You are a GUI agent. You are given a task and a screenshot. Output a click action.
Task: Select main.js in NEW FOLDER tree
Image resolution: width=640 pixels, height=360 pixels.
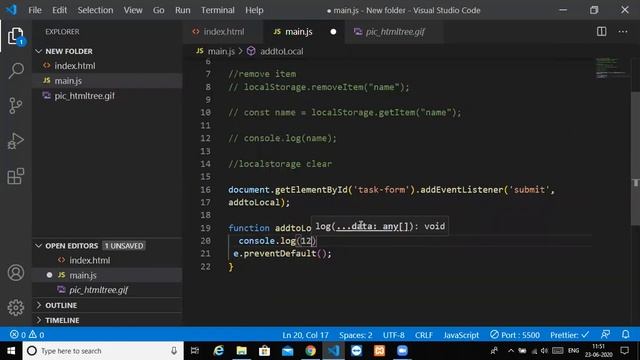click(107, 81)
